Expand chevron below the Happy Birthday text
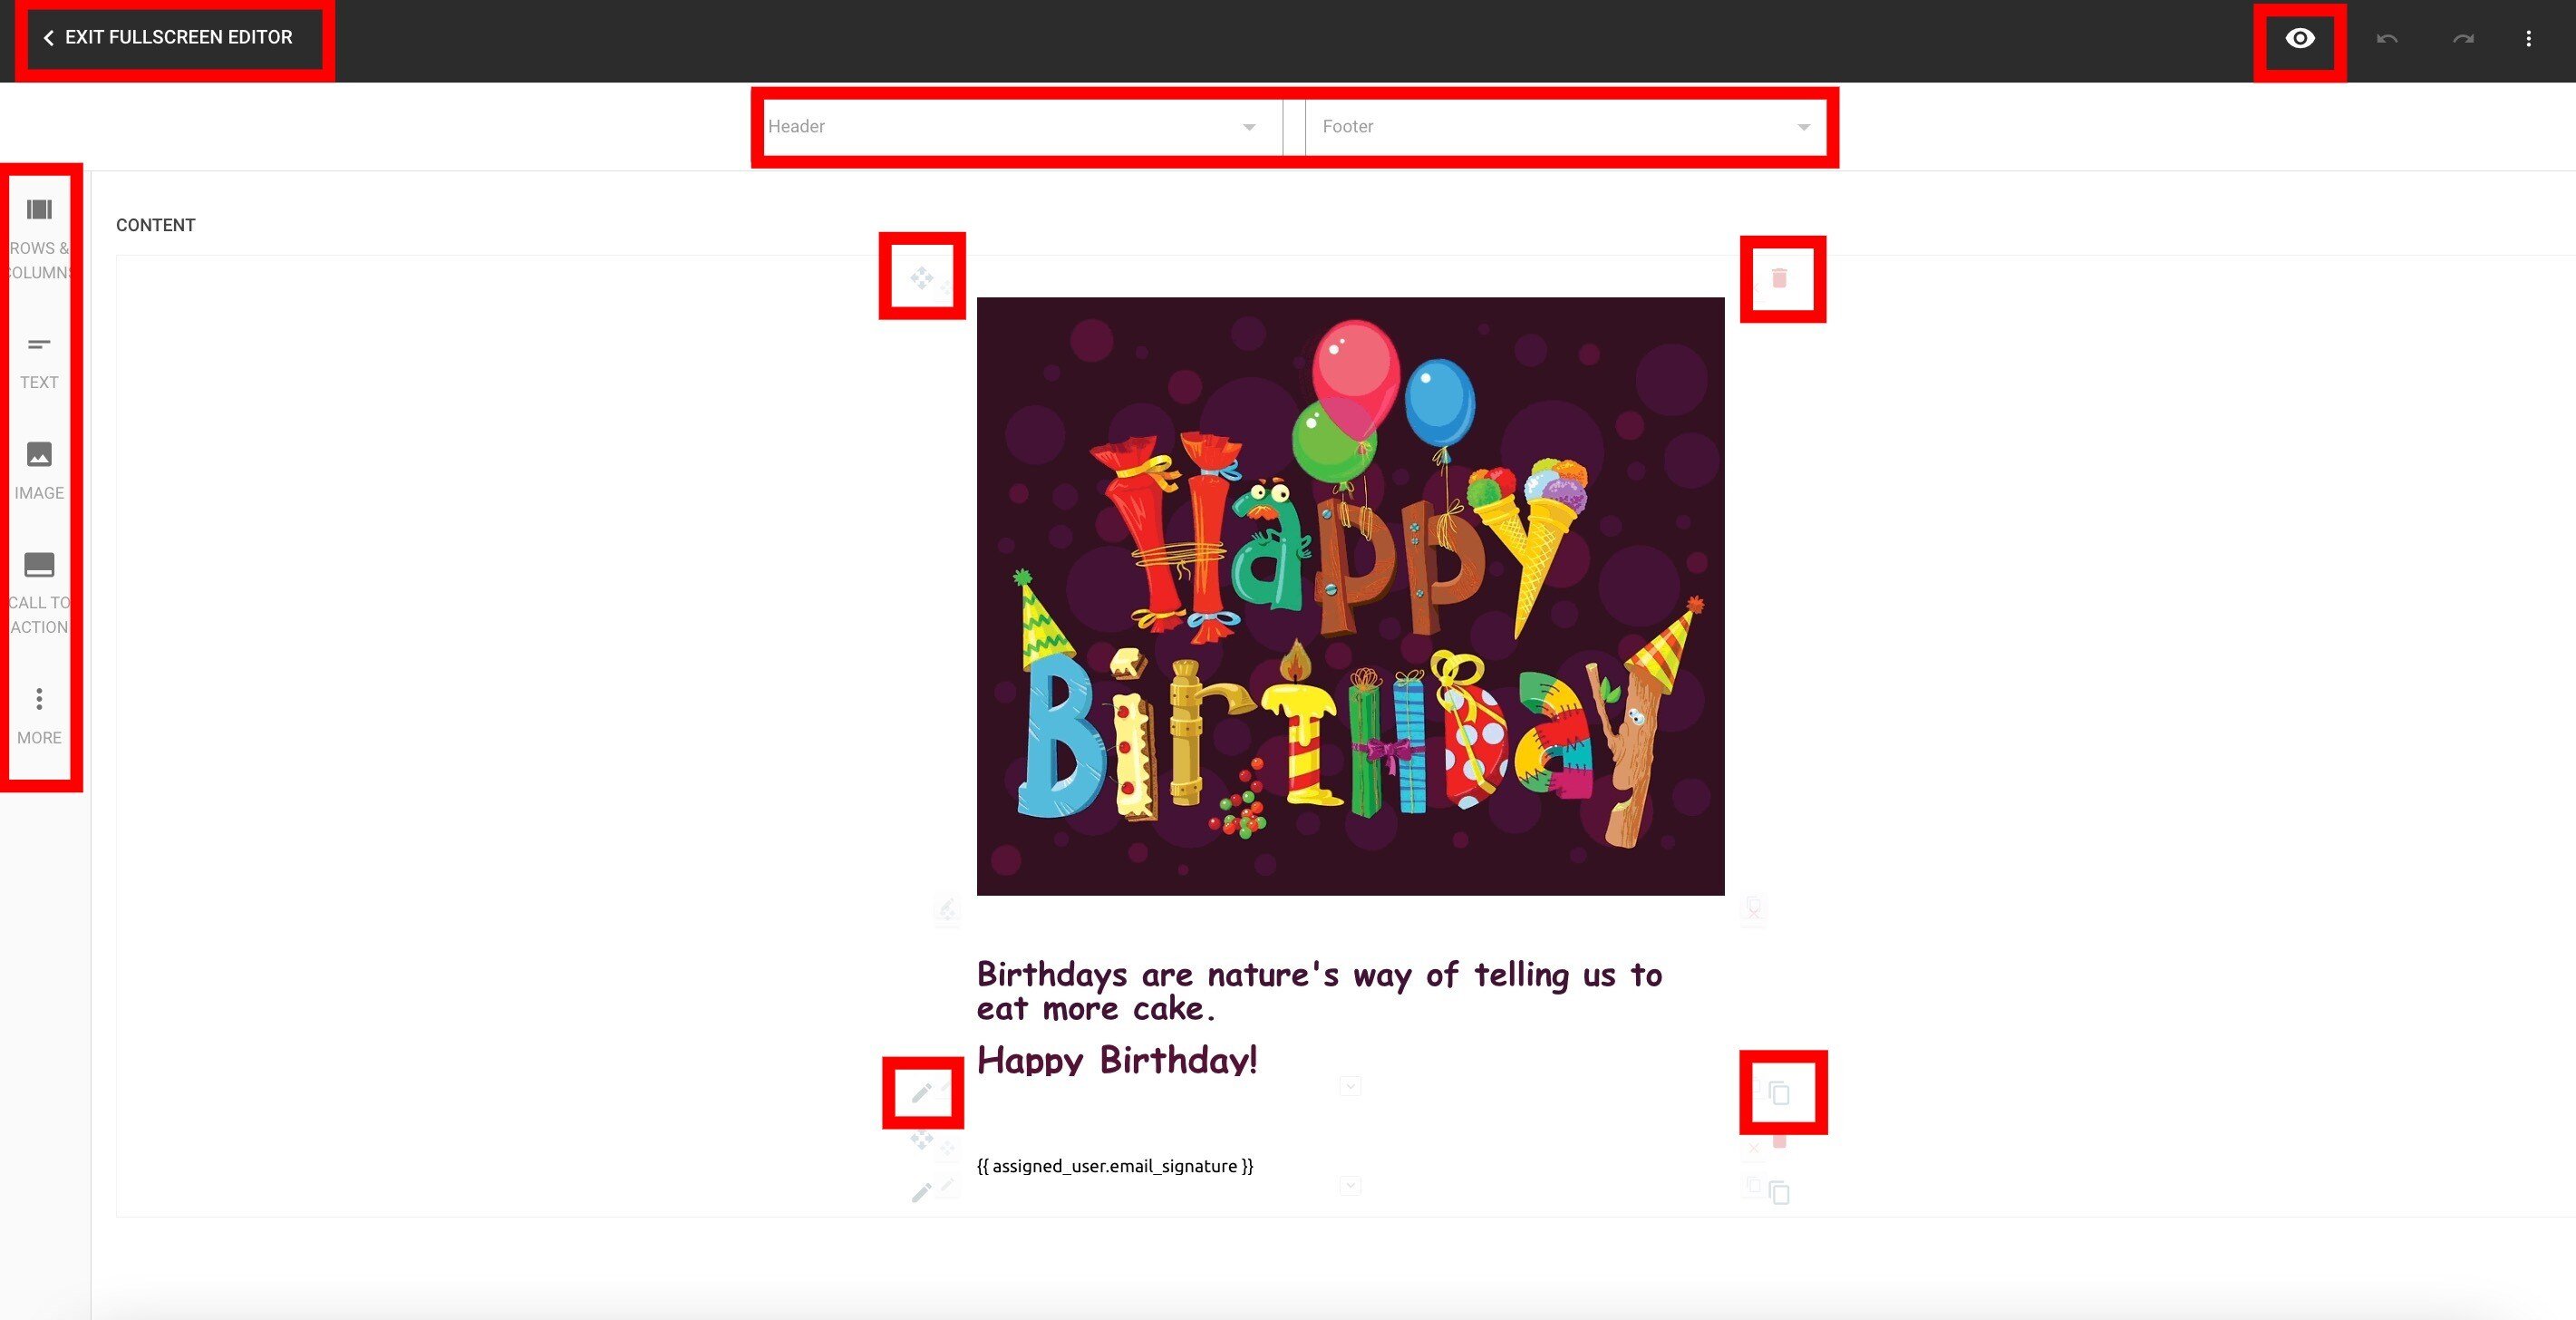Image resolution: width=2576 pixels, height=1320 pixels. click(x=1350, y=1086)
